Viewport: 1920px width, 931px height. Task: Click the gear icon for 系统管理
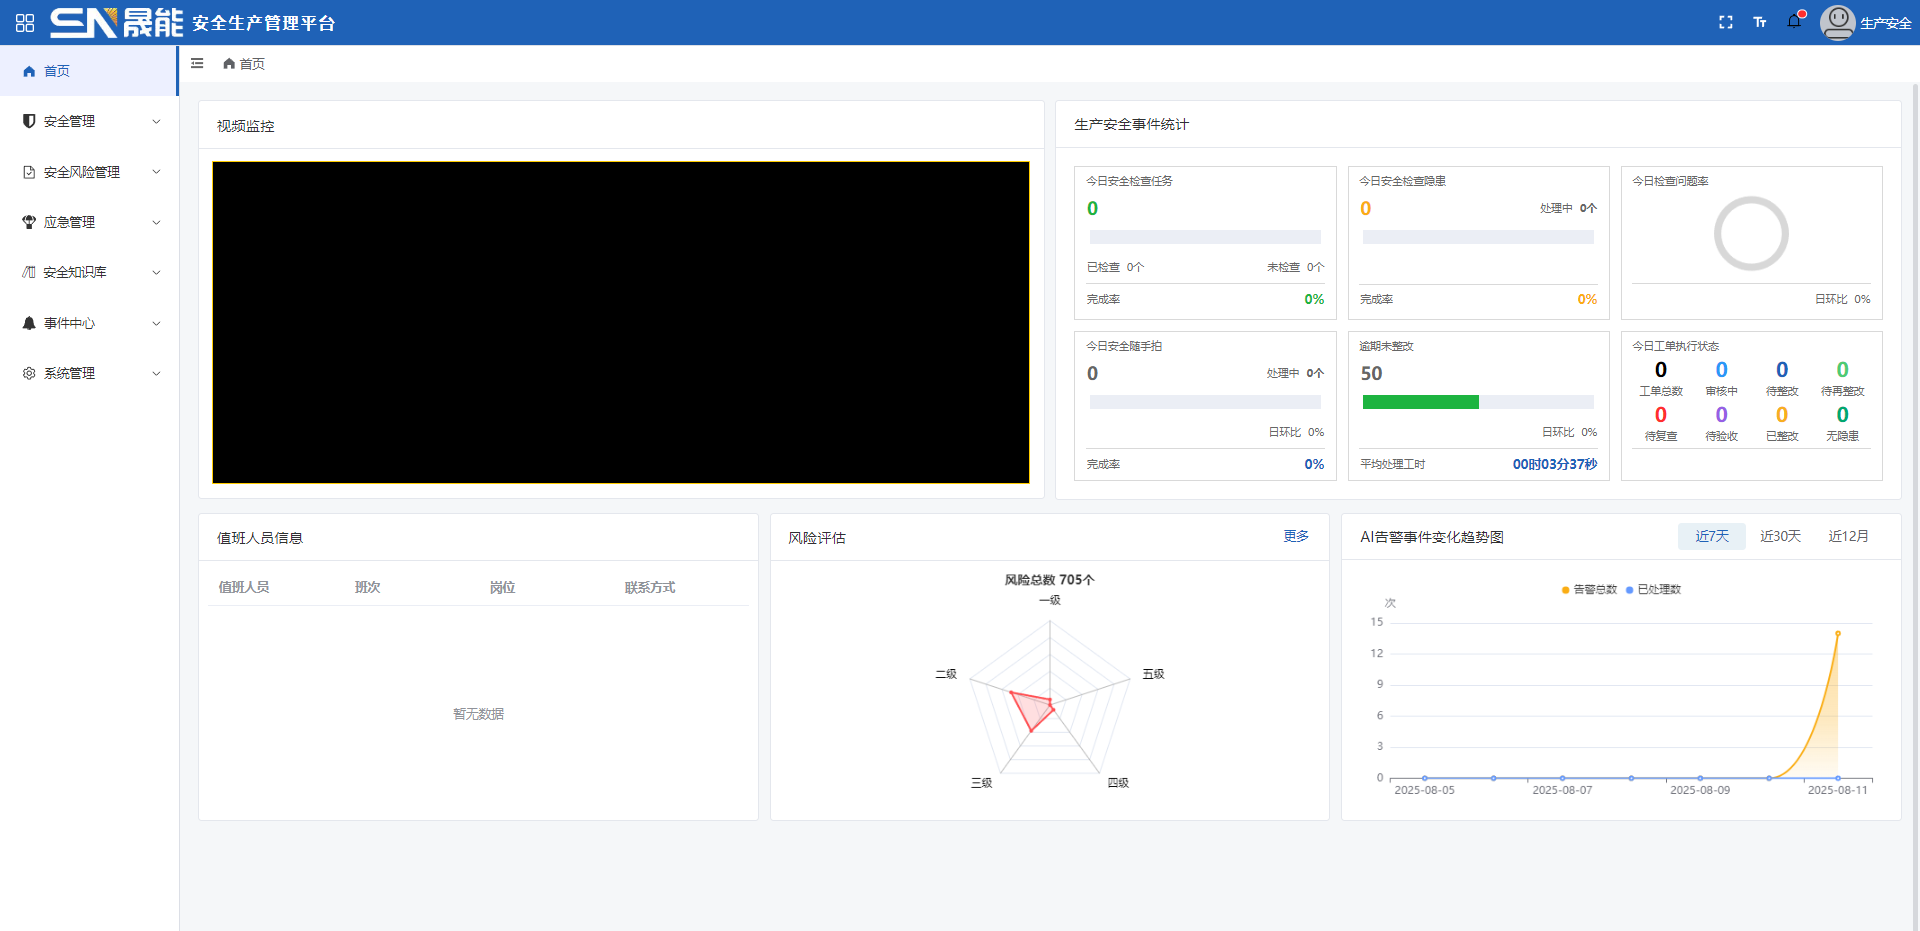(29, 373)
